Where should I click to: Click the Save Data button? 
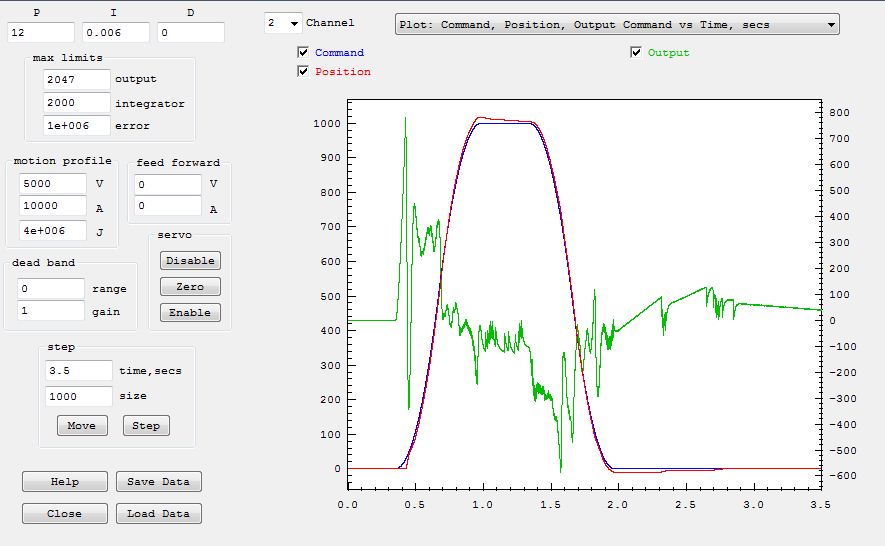pos(158,481)
